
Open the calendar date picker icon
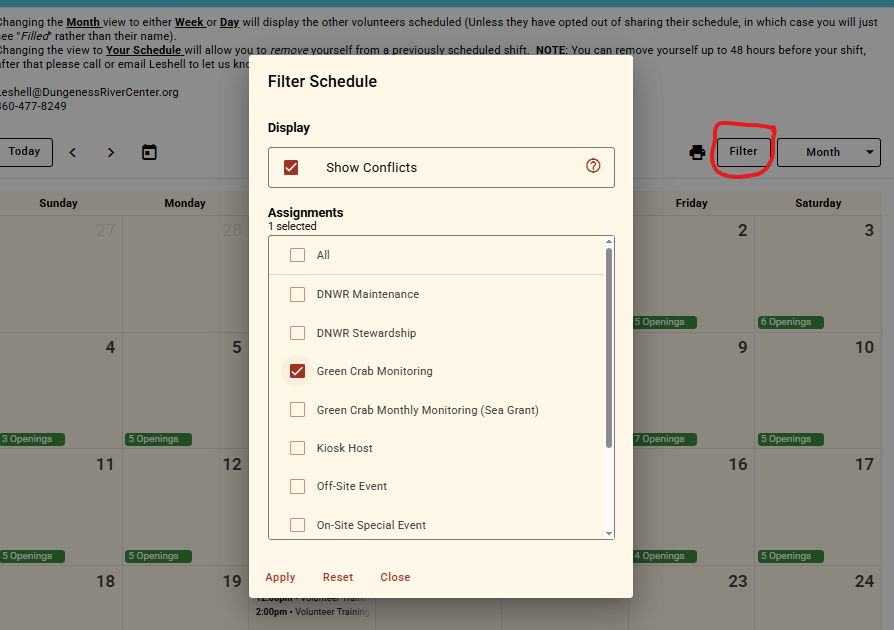[149, 152]
